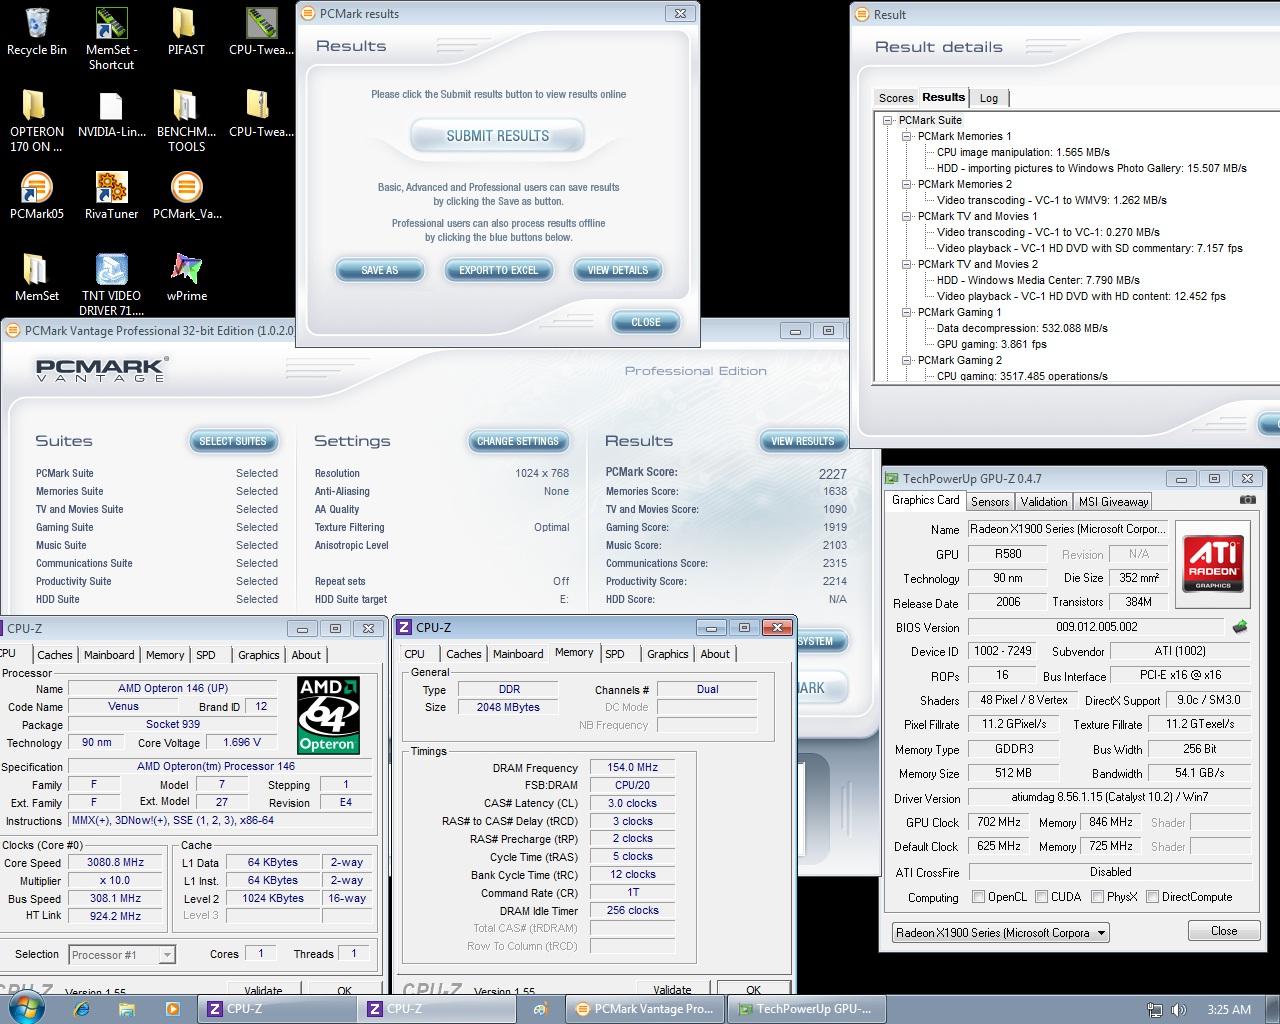
Task: Launch Windows Media Player from the taskbar
Action: tap(172, 1009)
